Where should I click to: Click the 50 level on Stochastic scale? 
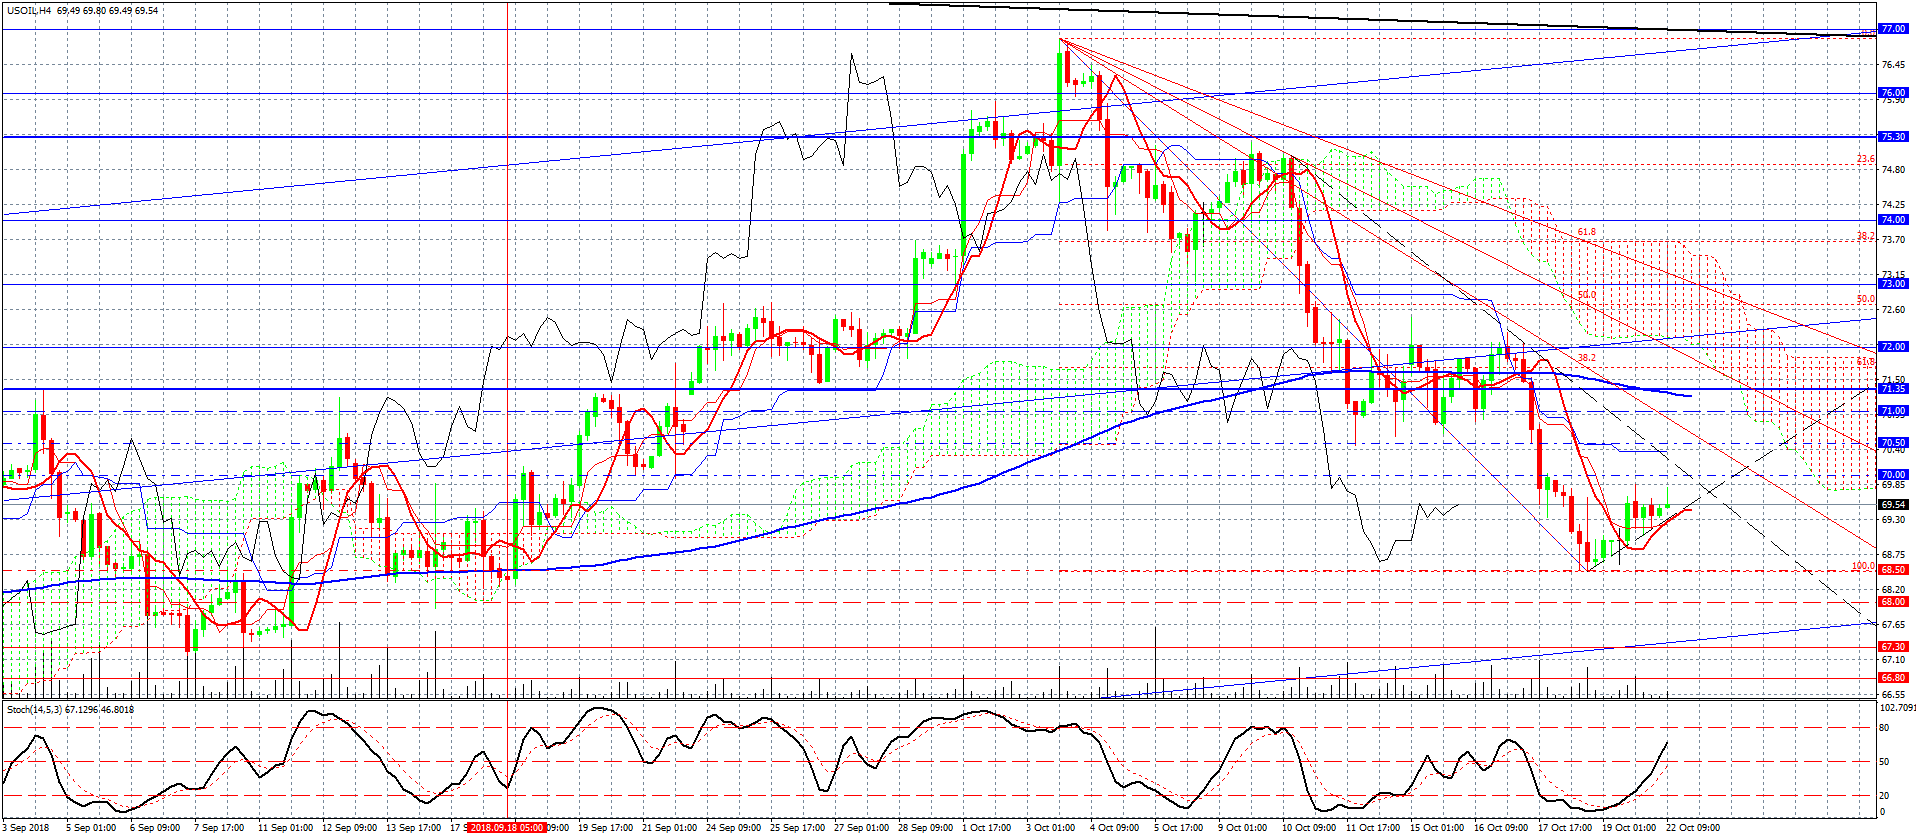(x=1885, y=762)
